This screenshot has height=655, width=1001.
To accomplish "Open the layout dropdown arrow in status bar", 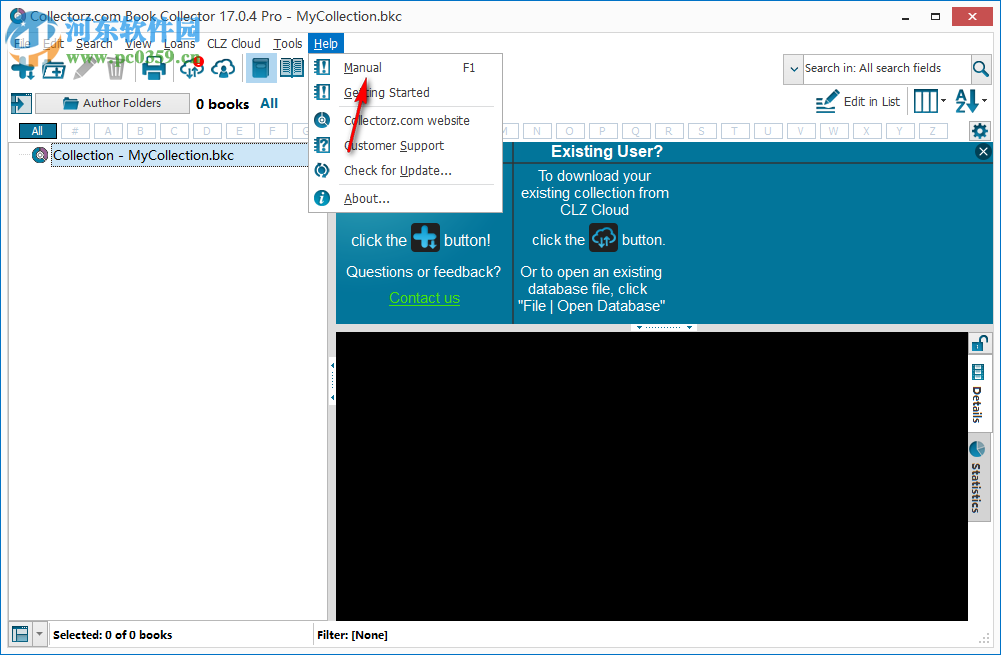I will click(x=39, y=634).
